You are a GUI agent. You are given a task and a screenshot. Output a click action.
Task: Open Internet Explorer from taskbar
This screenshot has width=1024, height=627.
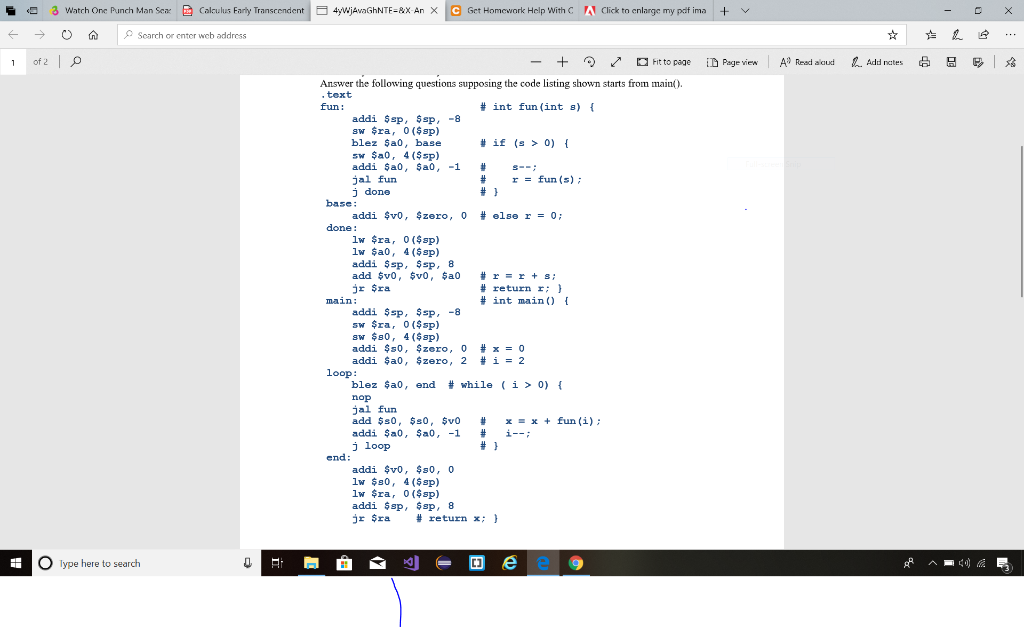[x=509, y=563]
